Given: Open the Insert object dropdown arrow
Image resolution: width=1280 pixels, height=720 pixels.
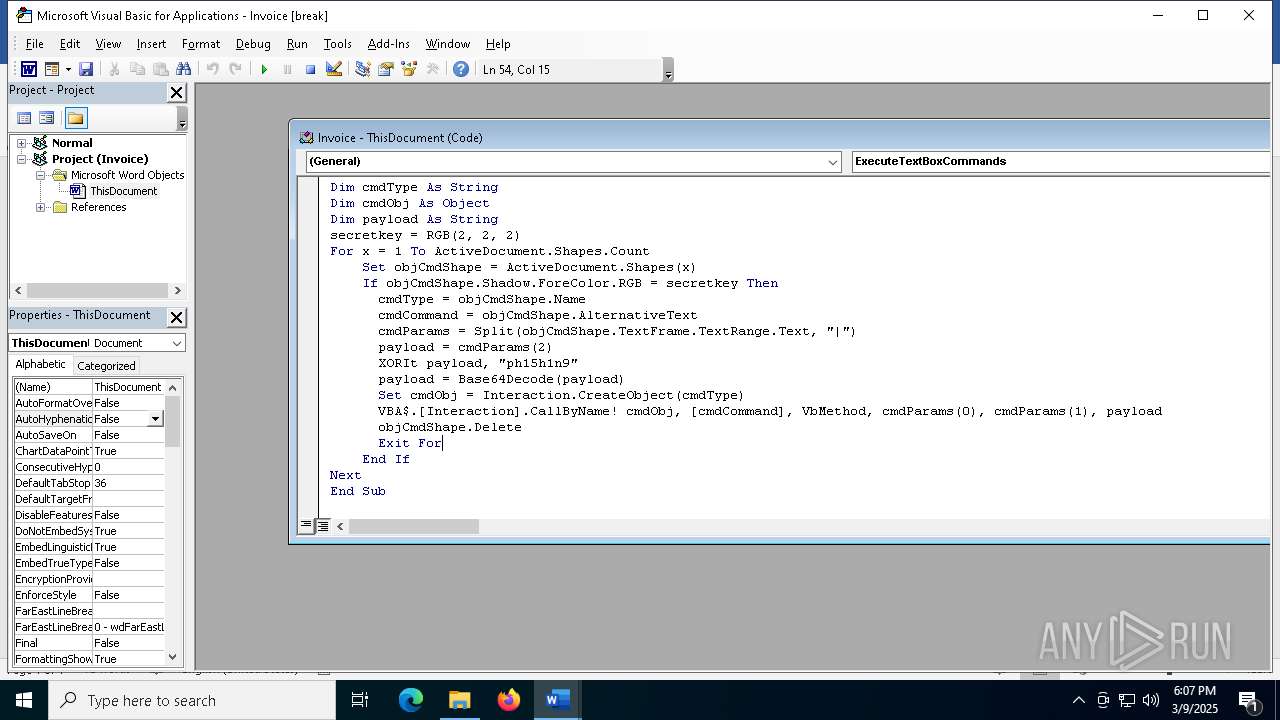Looking at the screenshot, I should point(68,69).
